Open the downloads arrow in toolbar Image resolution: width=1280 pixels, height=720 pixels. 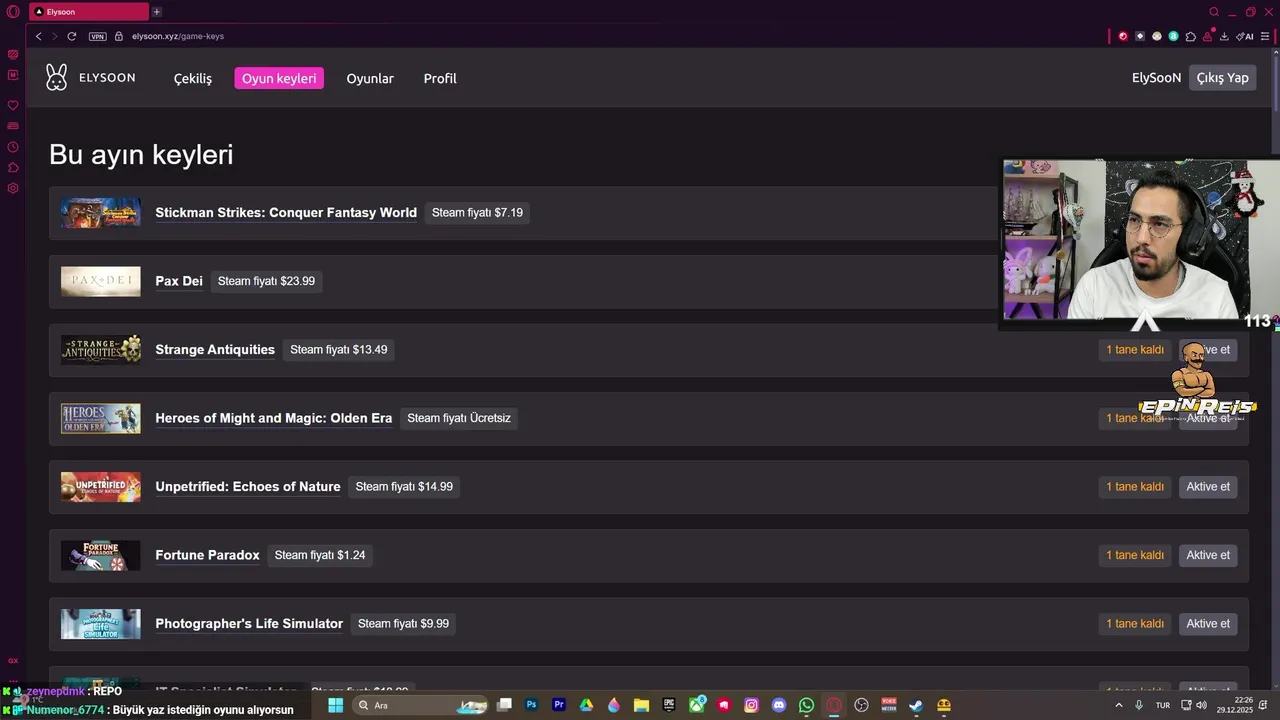tap(1224, 36)
